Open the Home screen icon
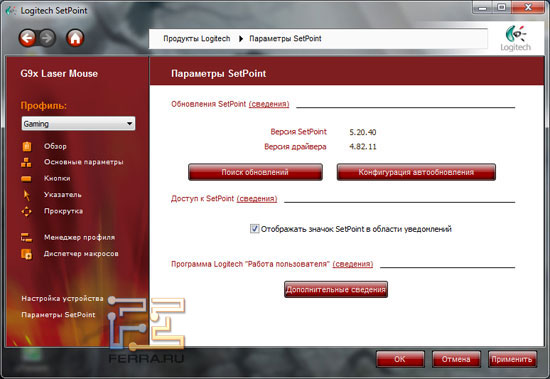The height and width of the screenshot is (379, 550). click(x=75, y=38)
